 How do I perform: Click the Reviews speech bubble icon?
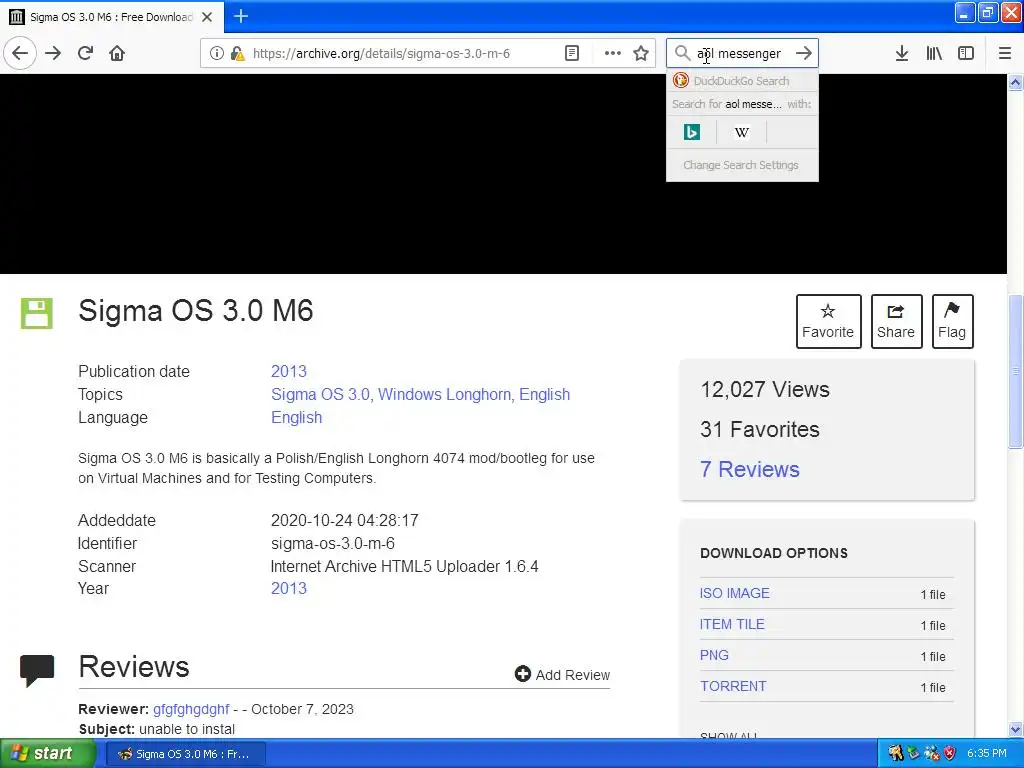37,669
